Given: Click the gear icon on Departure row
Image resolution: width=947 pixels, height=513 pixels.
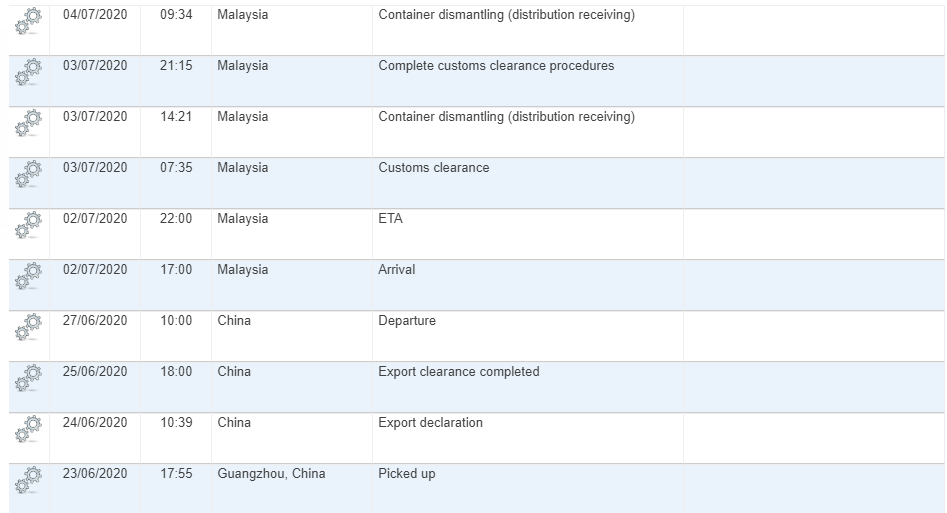Looking at the screenshot, I should coord(28,327).
